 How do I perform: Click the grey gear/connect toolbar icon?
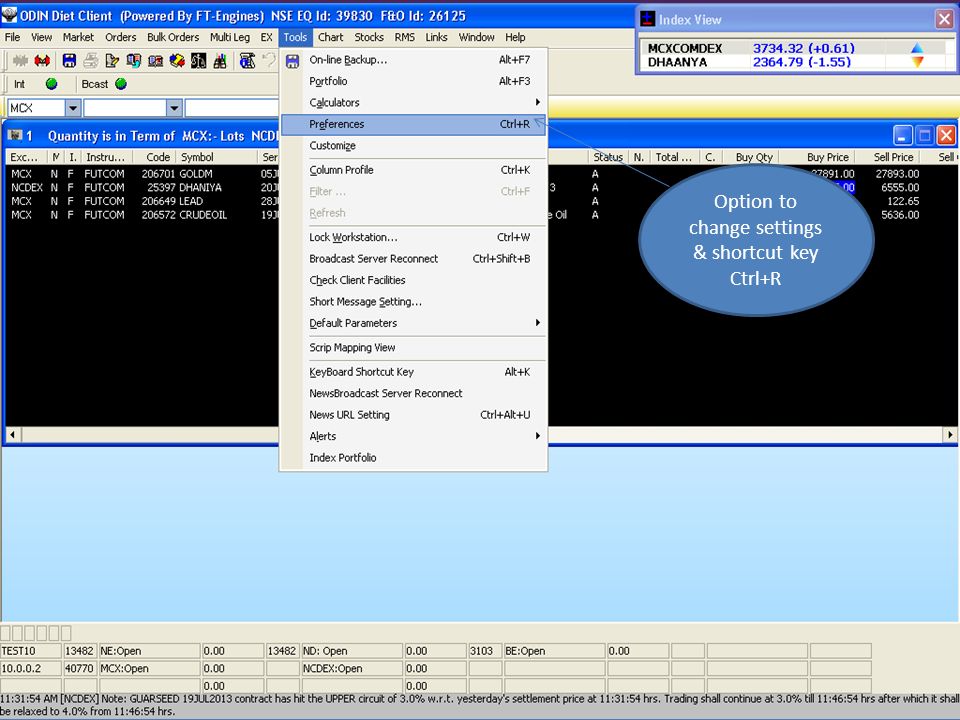(x=21, y=61)
